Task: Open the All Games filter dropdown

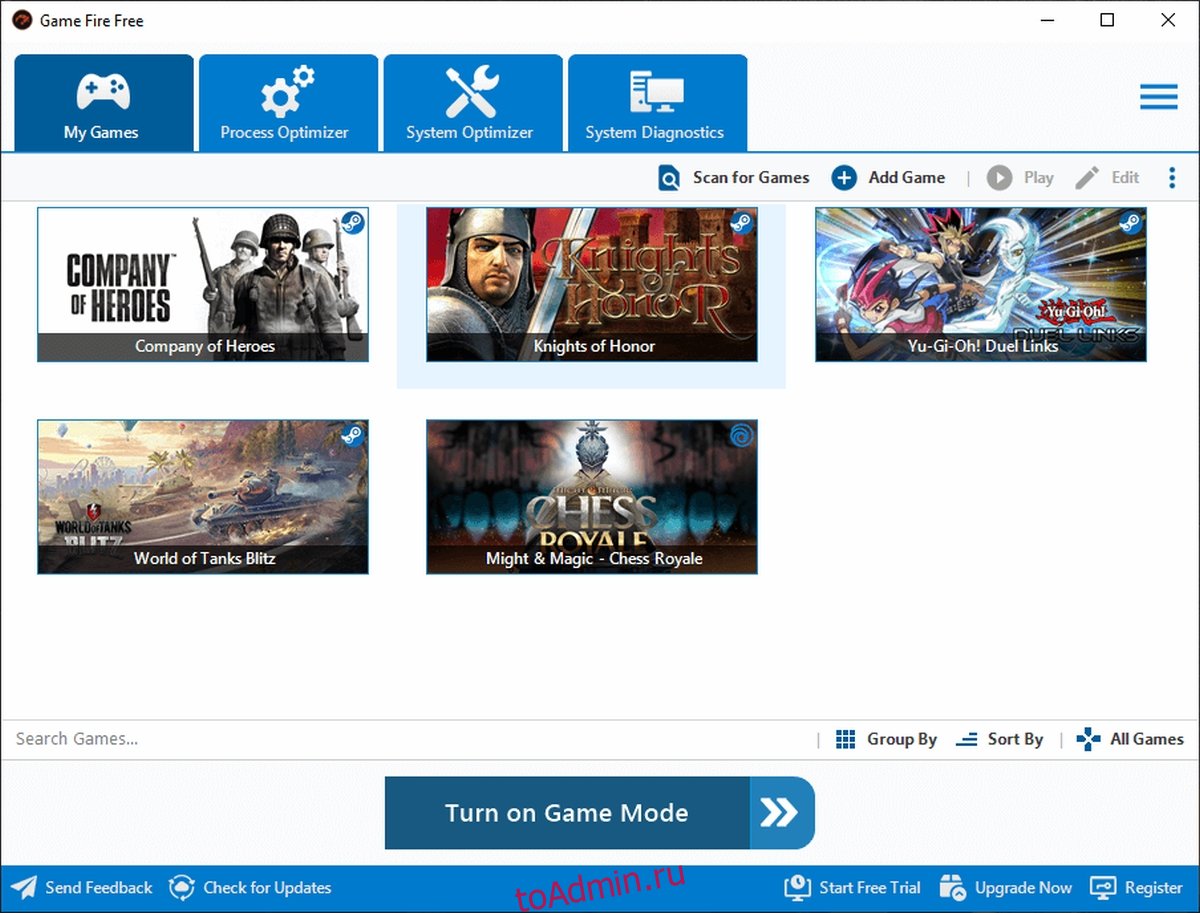Action: click(x=1130, y=739)
